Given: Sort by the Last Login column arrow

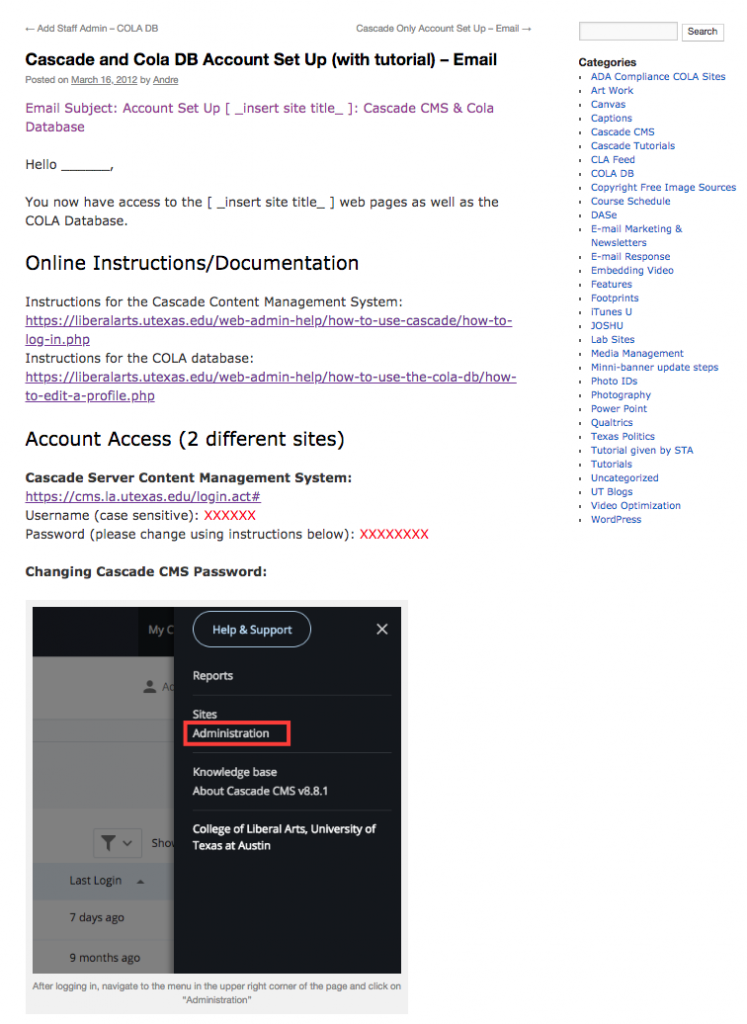Looking at the screenshot, I should [x=140, y=881].
